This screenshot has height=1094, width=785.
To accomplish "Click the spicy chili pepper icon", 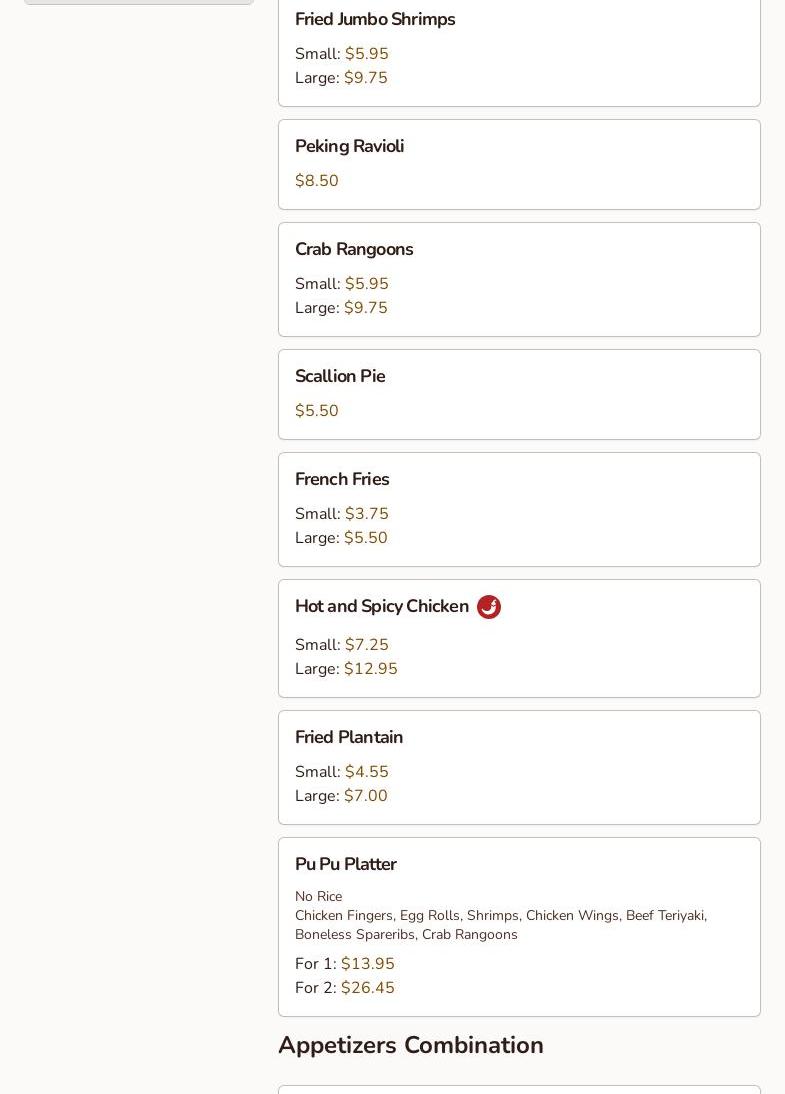I will pos(489,607).
